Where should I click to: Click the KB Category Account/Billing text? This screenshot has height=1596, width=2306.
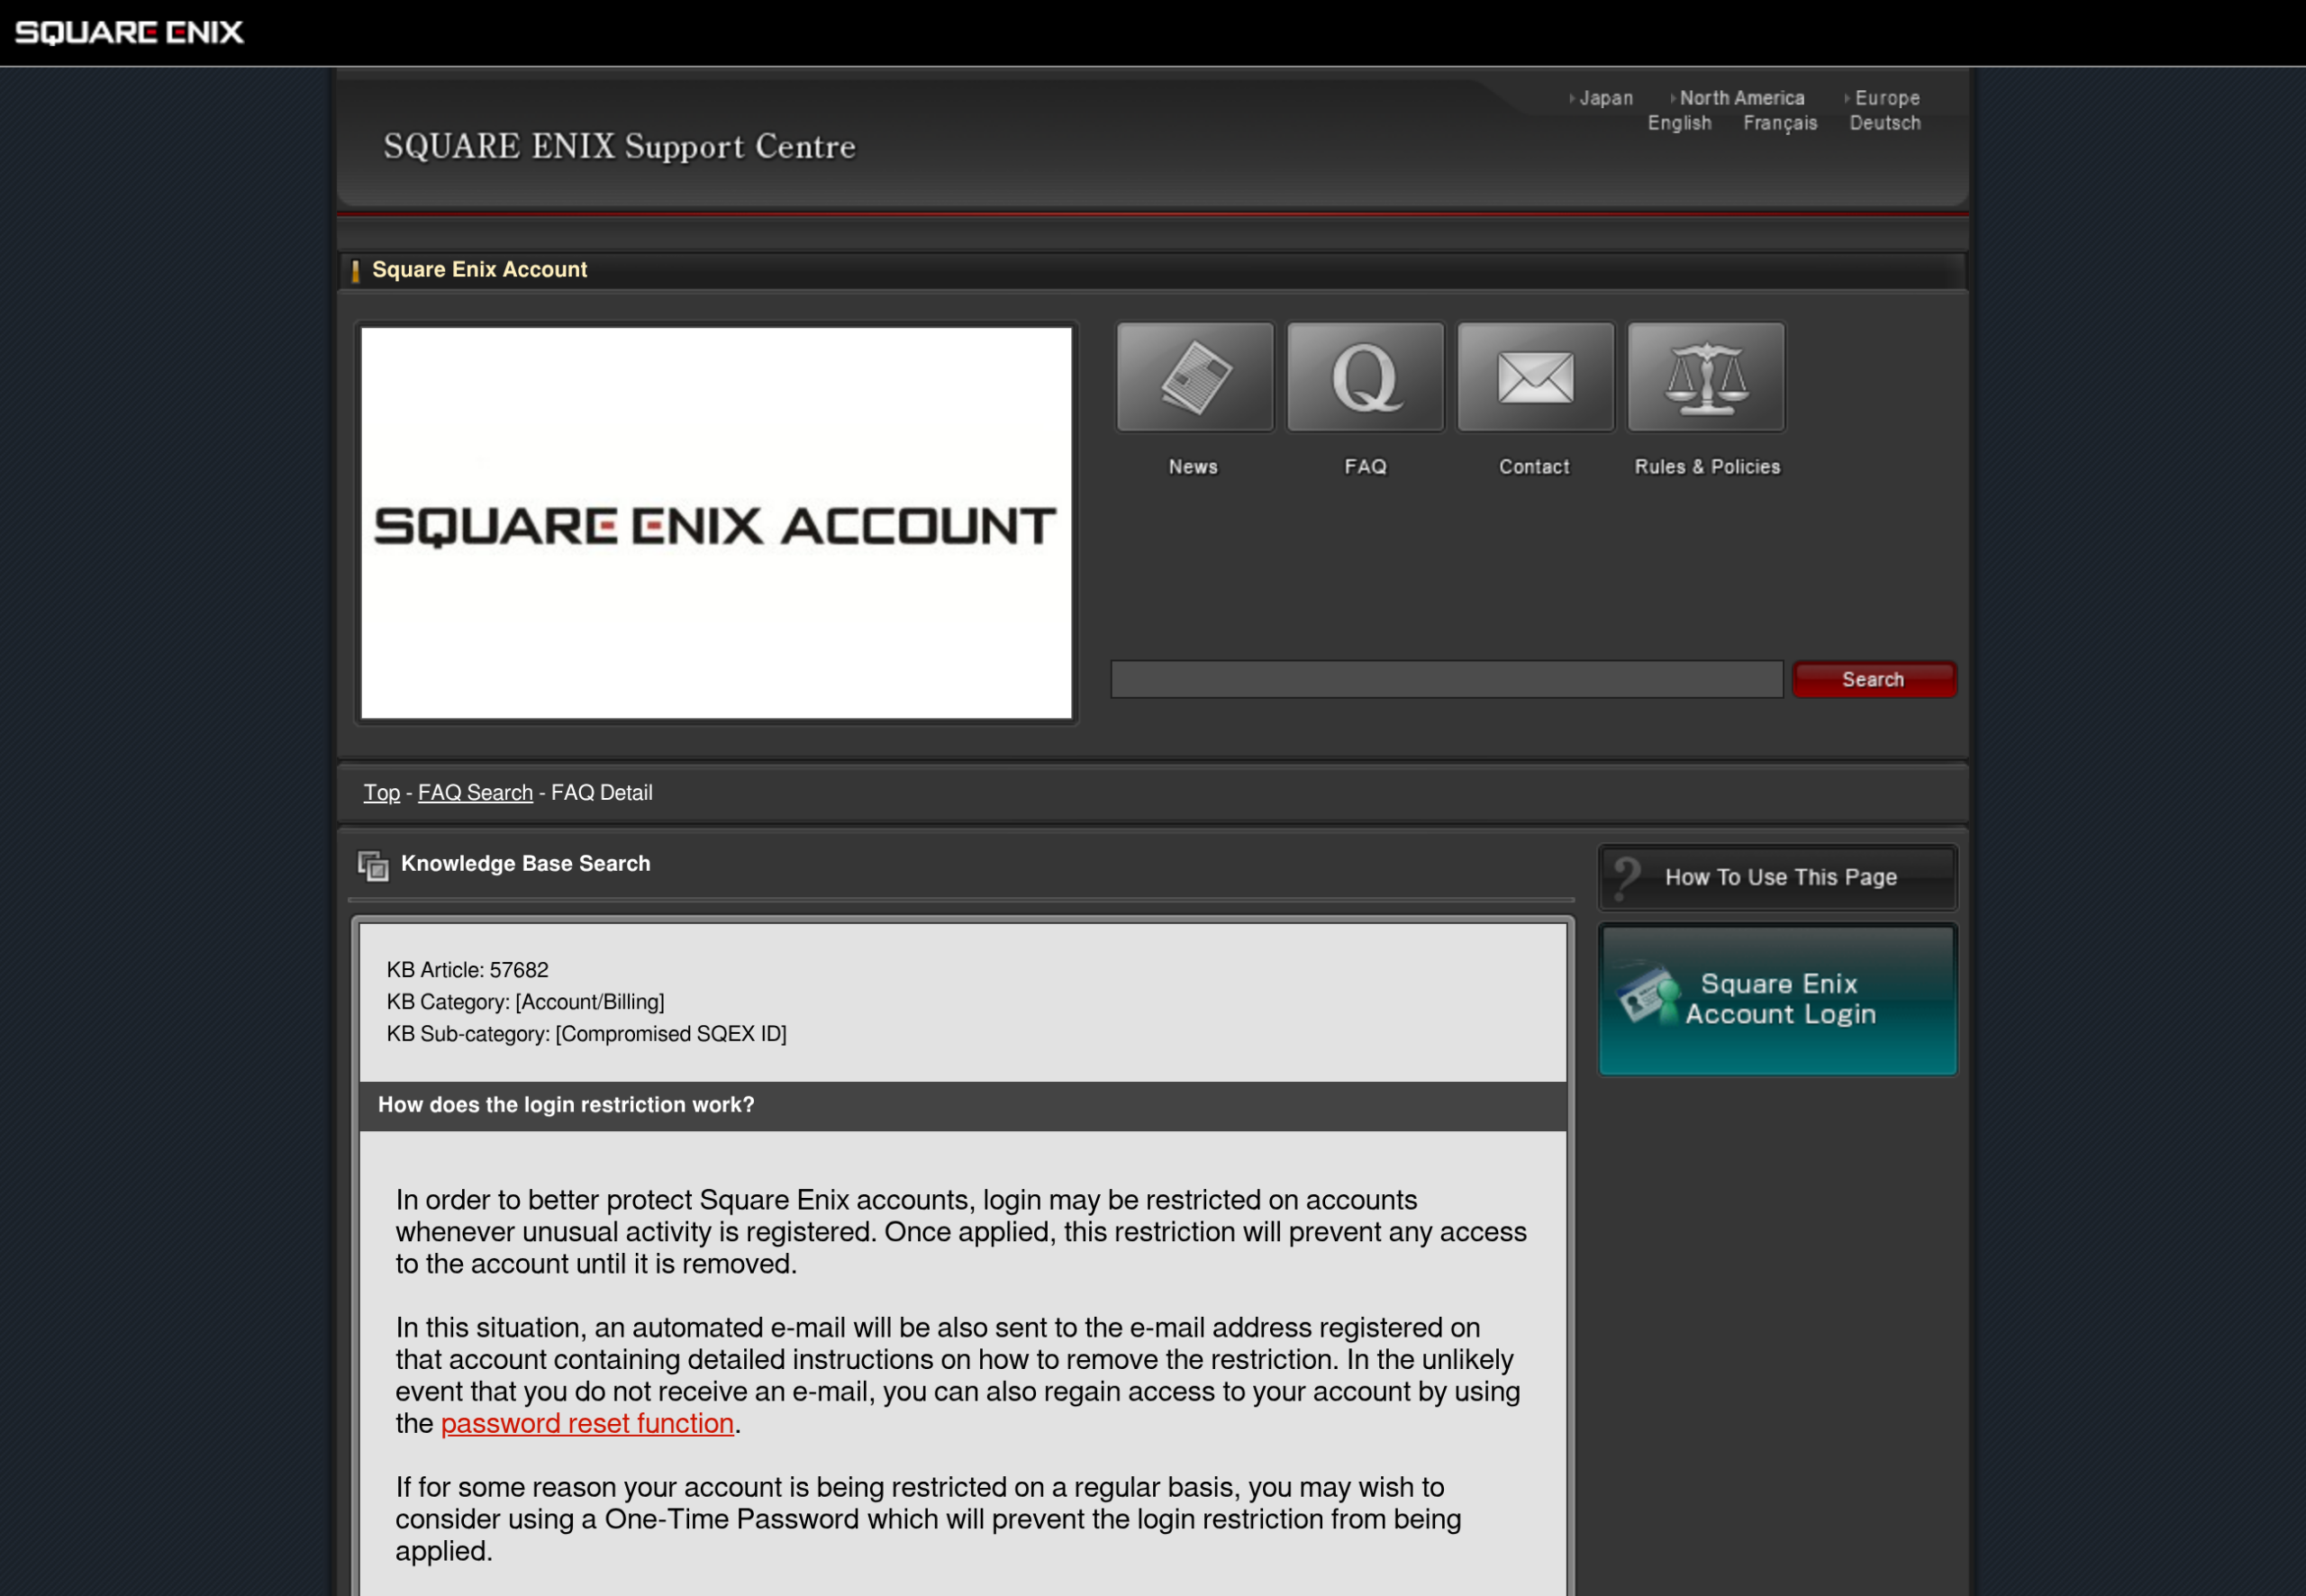[x=525, y=1002]
